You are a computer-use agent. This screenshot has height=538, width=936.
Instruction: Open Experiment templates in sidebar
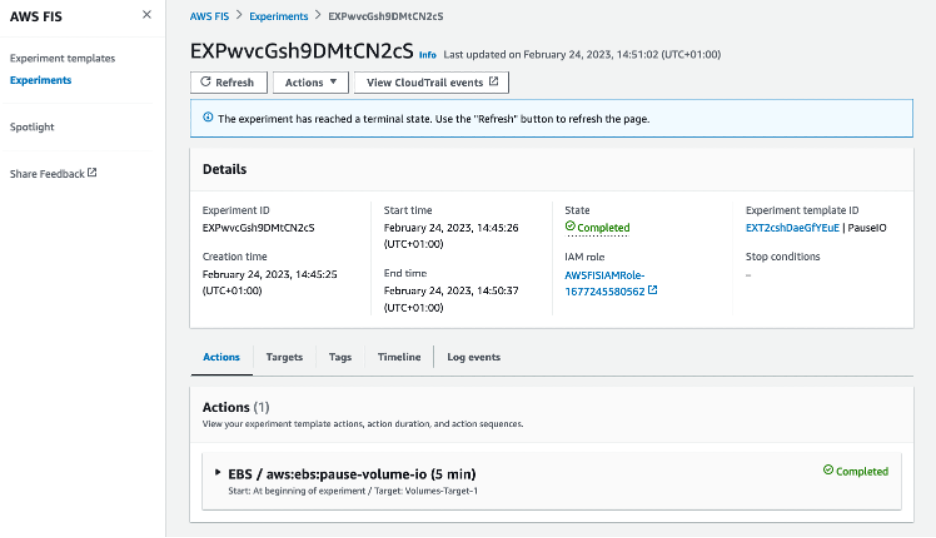[63, 59]
